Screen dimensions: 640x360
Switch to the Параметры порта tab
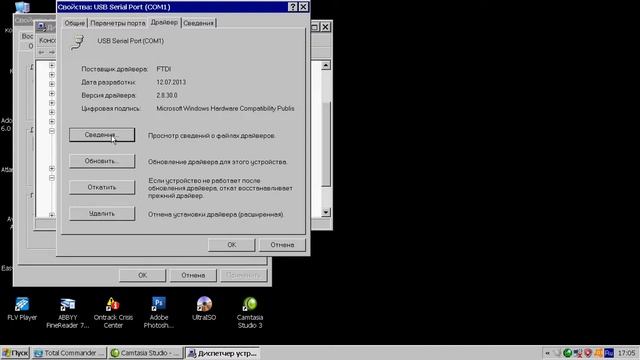118,23
